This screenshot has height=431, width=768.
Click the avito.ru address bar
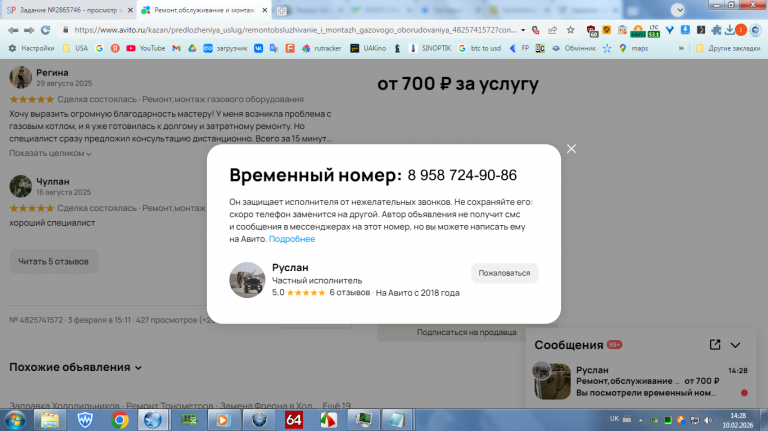click(x=295, y=30)
